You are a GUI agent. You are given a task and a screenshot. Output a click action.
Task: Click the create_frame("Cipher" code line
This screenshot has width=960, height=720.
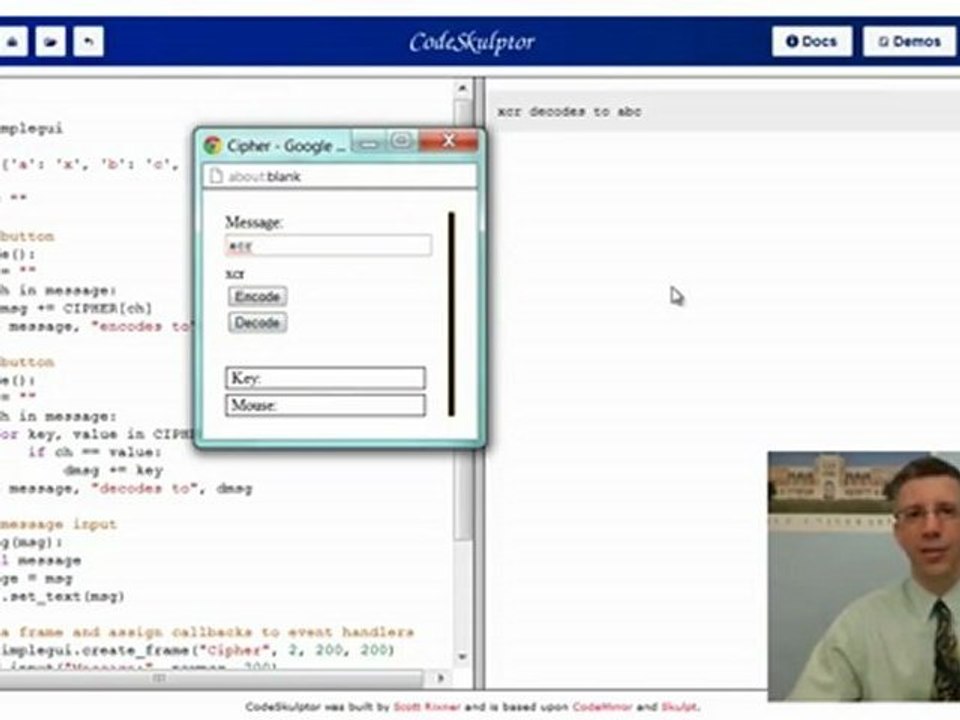(x=197, y=650)
